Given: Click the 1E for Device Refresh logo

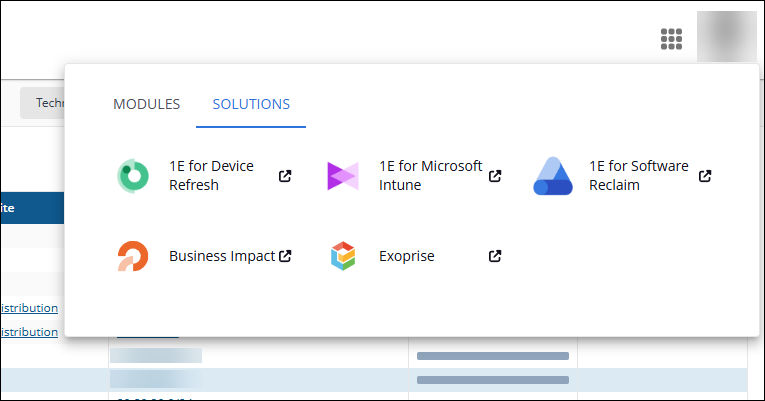Looking at the screenshot, I should (132, 176).
